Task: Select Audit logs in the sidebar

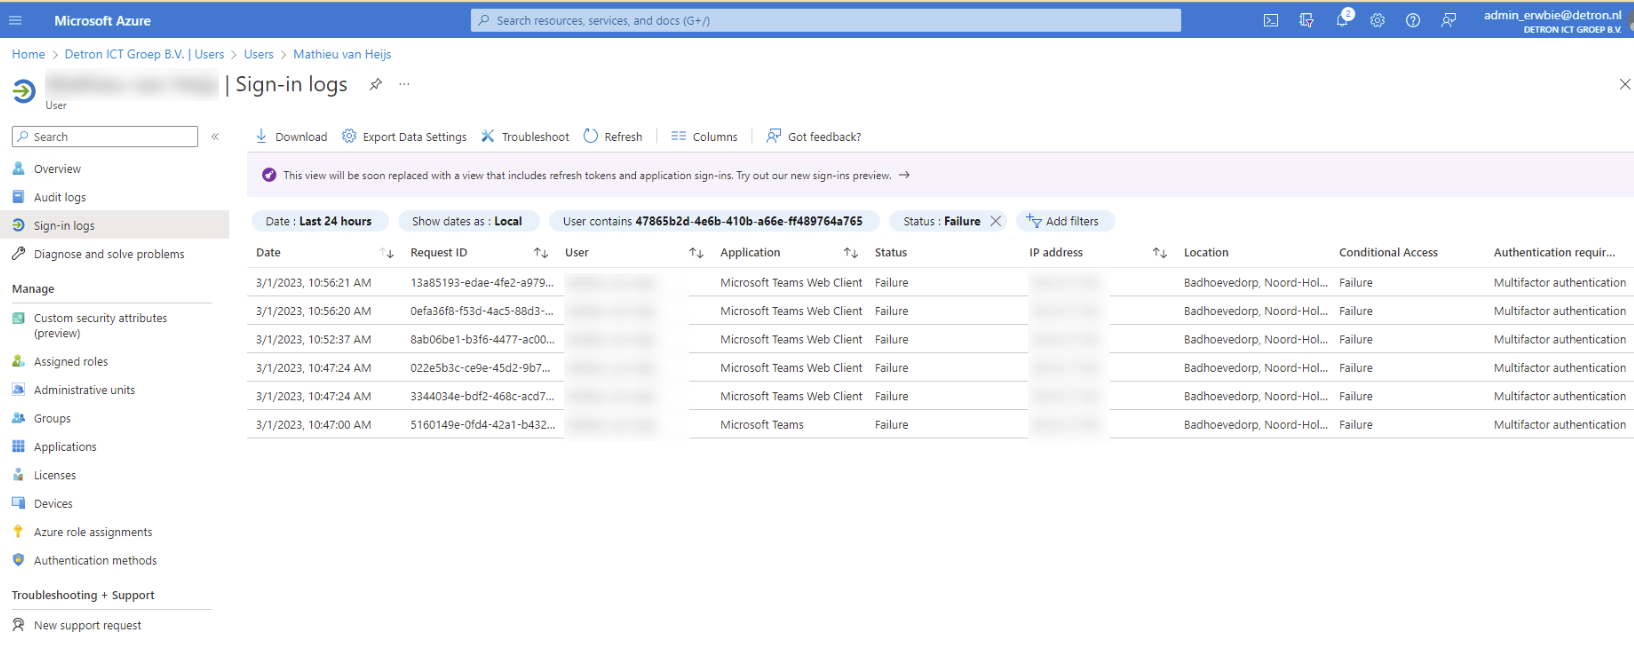Action: [x=60, y=198]
